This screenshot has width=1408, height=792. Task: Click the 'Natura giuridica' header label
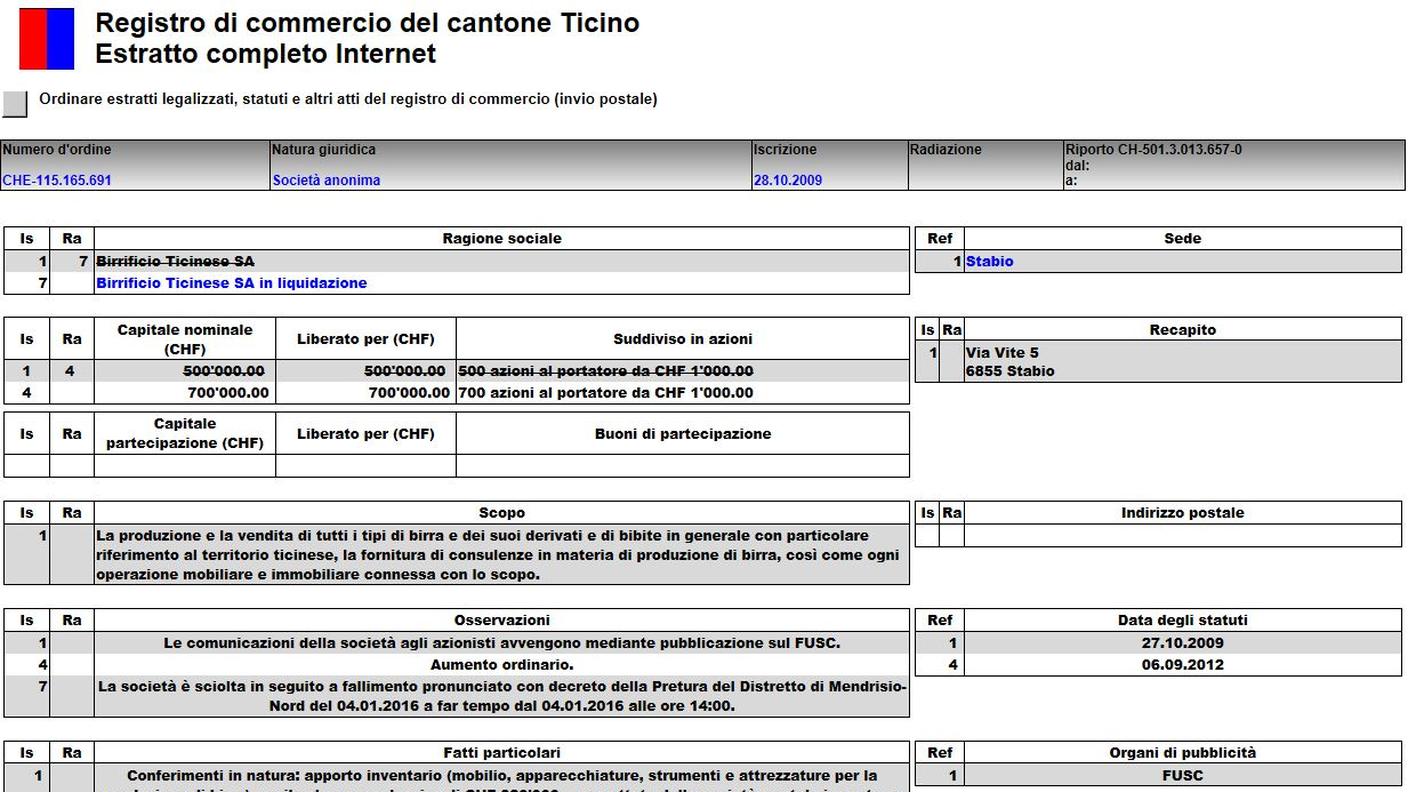pyautogui.click(x=324, y=150)
